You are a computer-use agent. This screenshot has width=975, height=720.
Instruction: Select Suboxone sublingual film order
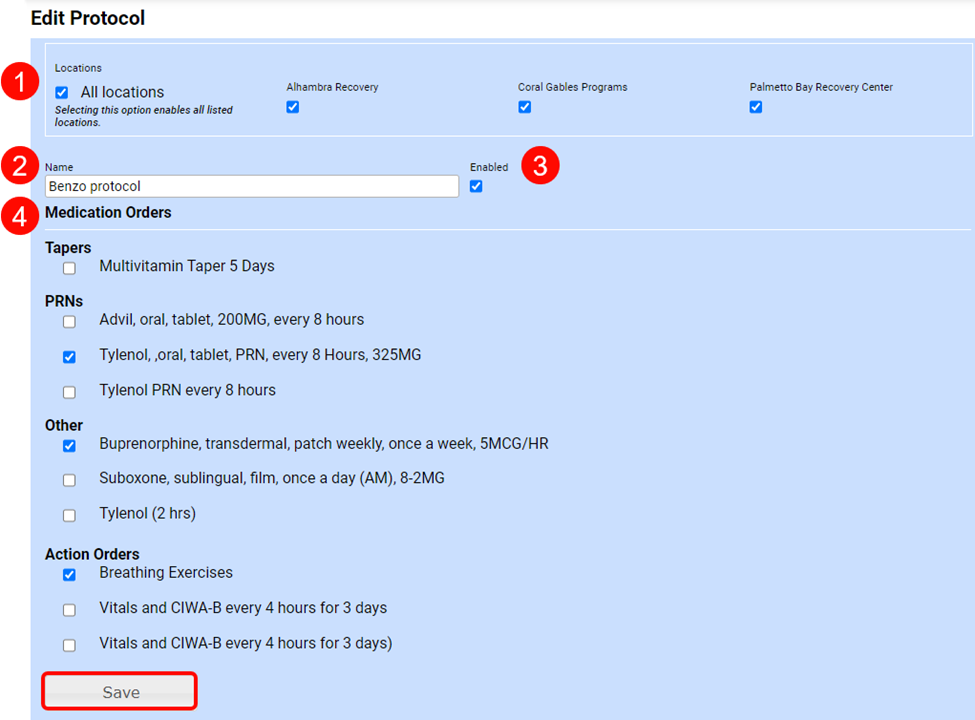[x=69, y=480]
